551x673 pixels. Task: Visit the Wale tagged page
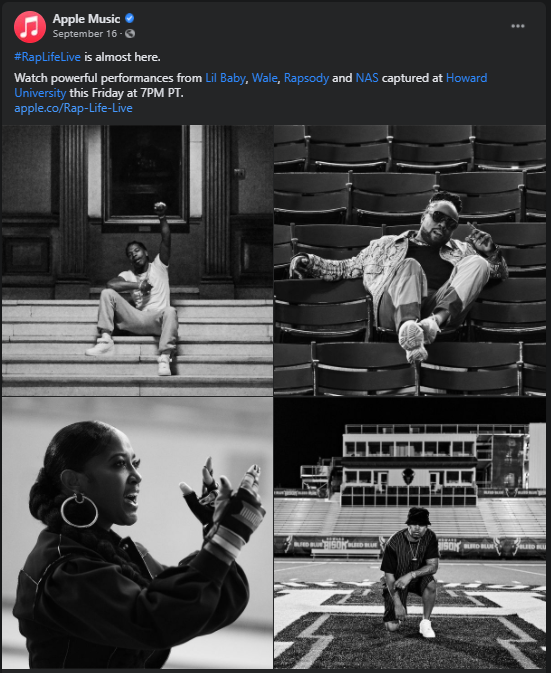pyautogui.click(x=265, y=78)
